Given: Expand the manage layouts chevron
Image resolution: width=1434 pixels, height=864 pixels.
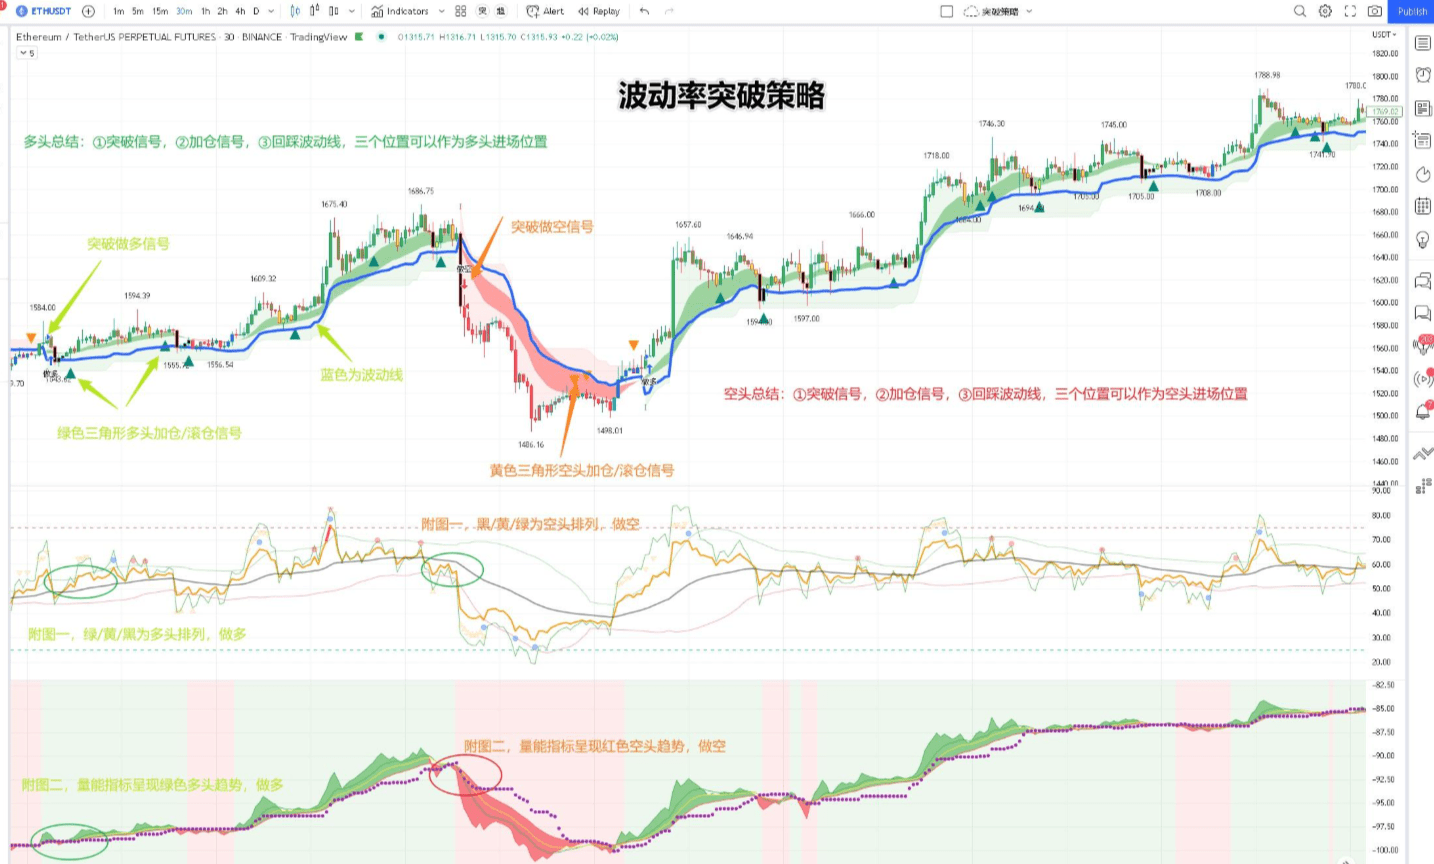Looking at the screenshot, I should tap(1029, 11).
